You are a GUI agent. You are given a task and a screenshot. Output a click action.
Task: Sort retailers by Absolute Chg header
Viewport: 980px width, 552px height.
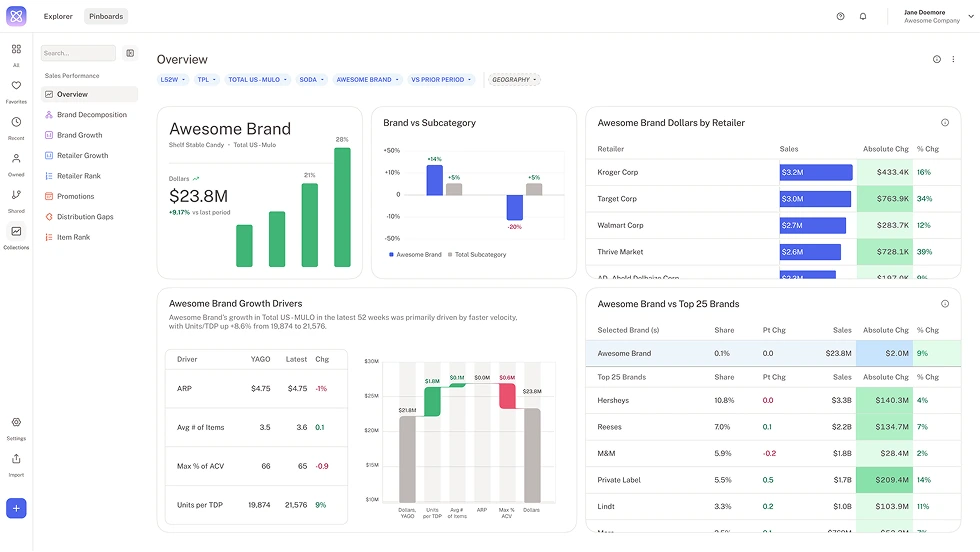[886, 149]
